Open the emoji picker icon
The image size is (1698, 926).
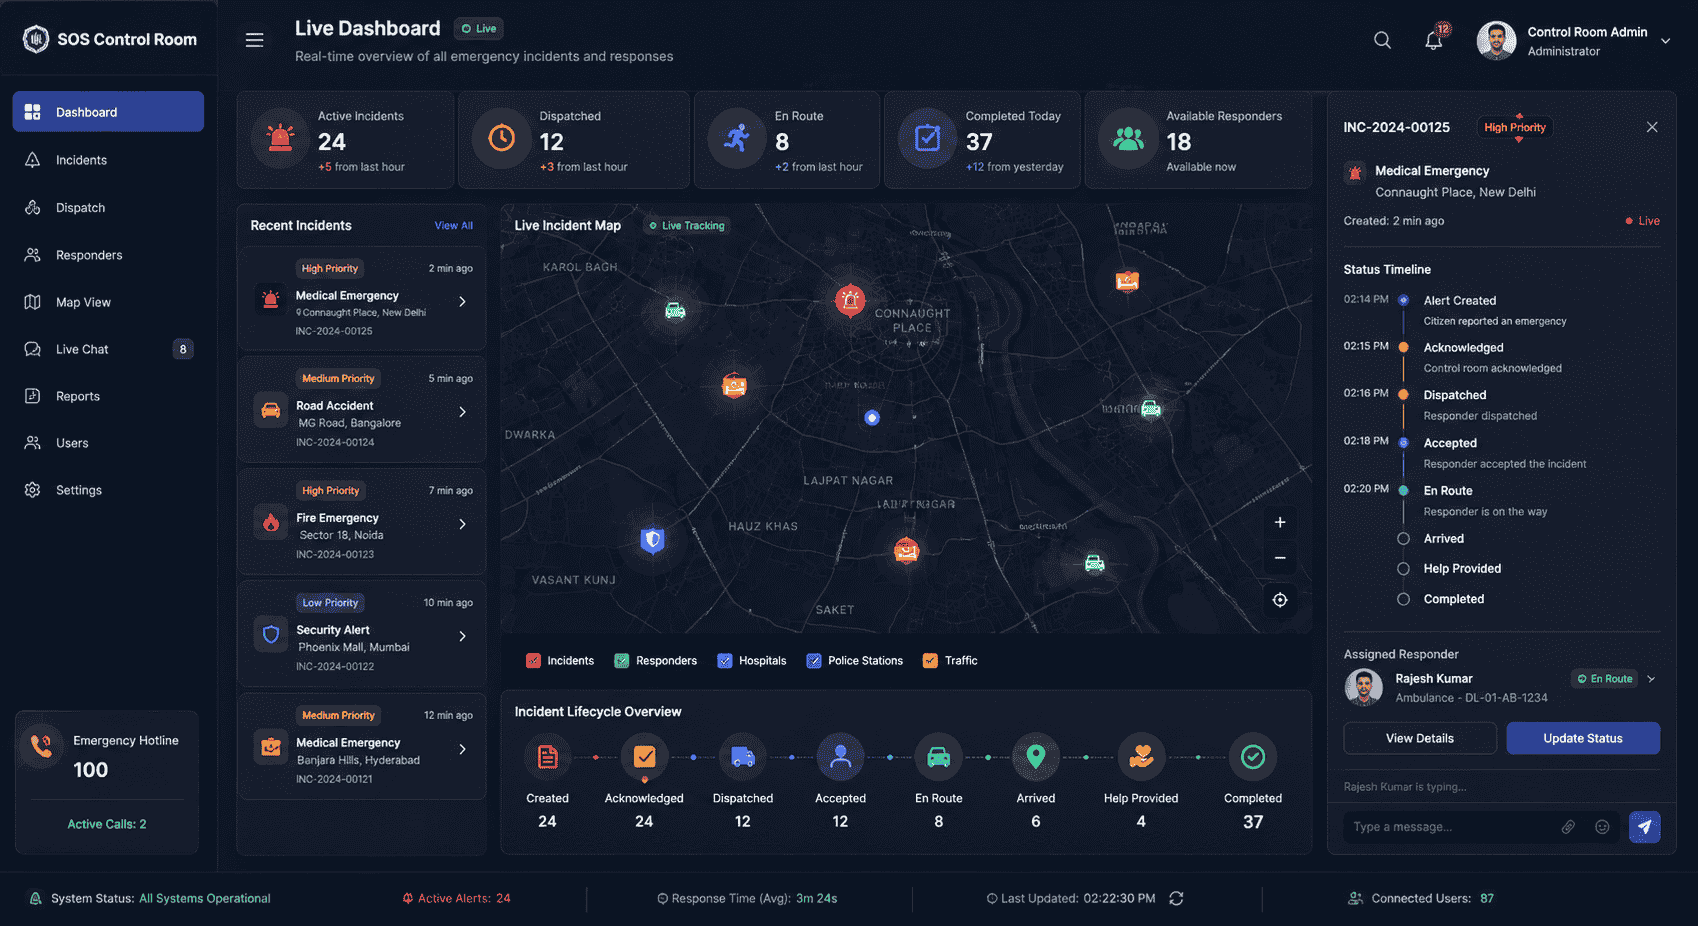pos(1602,827)
